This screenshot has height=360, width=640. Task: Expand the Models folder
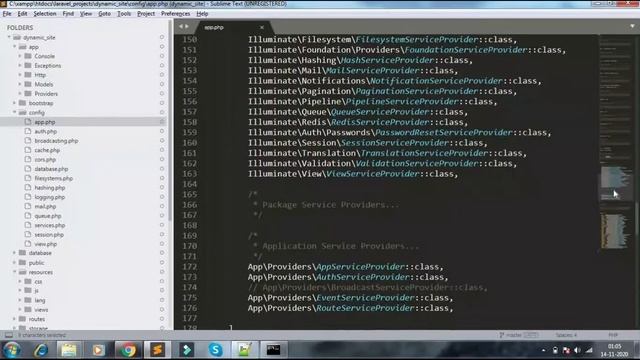pyautogui.click(x=20, y=84)
